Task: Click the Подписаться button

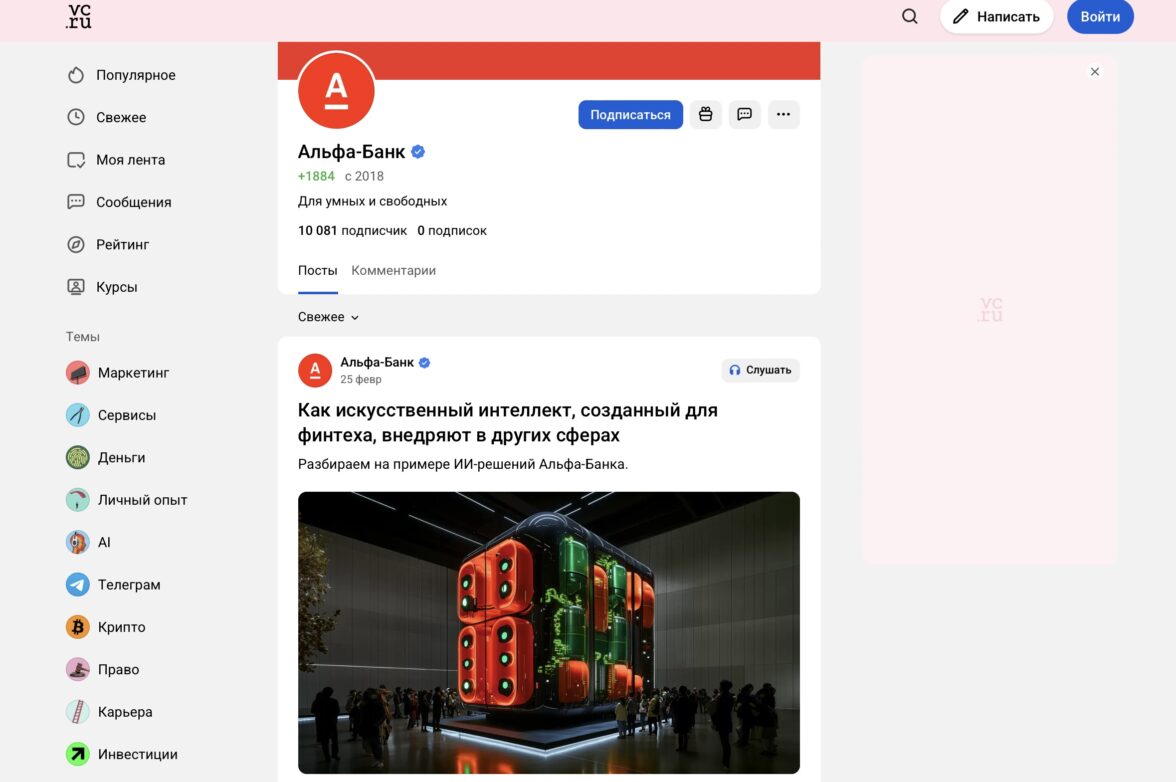Action: pyautogui.click(x=630, y=115)
